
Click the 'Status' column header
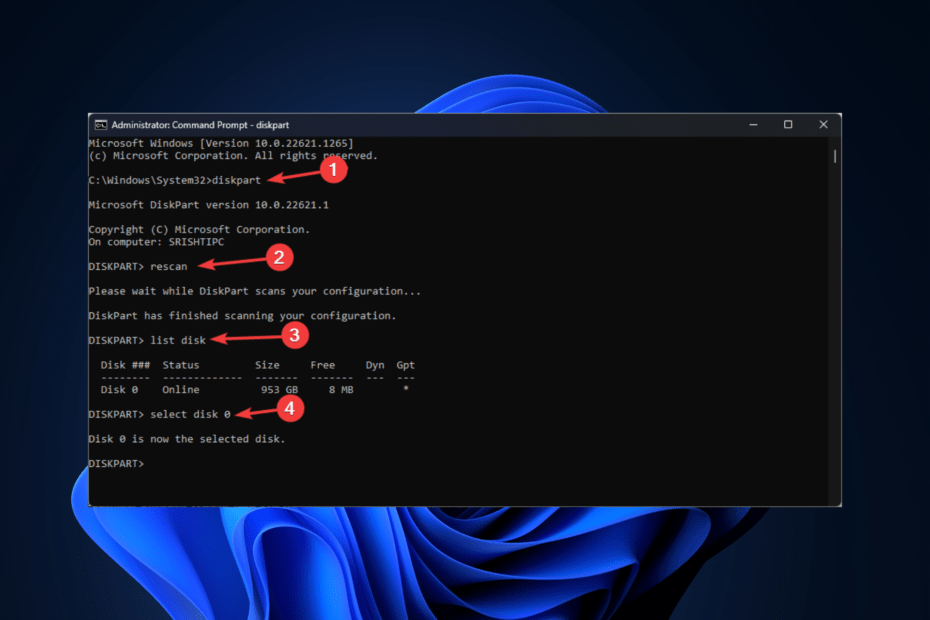coord(181,365)
